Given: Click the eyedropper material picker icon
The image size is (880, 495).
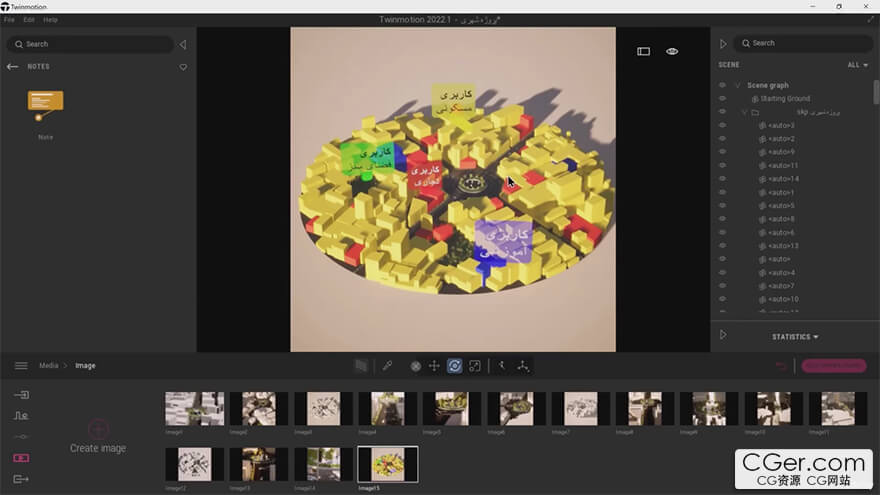Looking at the screenshot, I should [x=387, y=366].
